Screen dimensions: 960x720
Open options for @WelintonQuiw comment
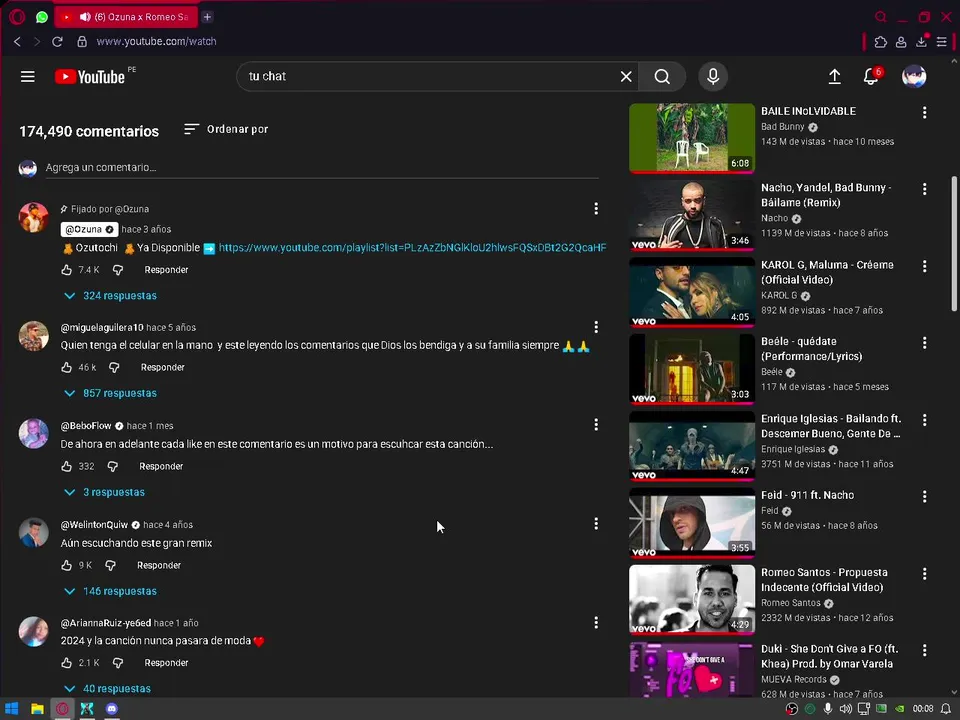coord(596,523)
